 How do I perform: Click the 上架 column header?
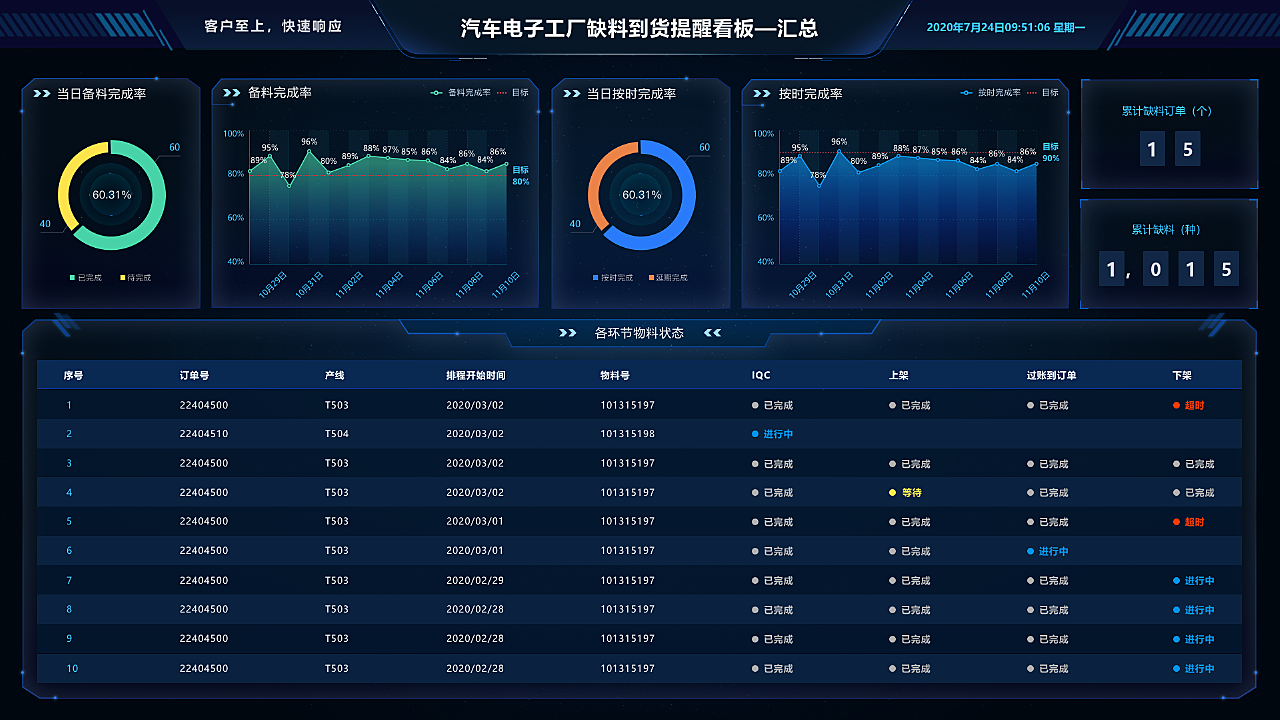point(898,376)
